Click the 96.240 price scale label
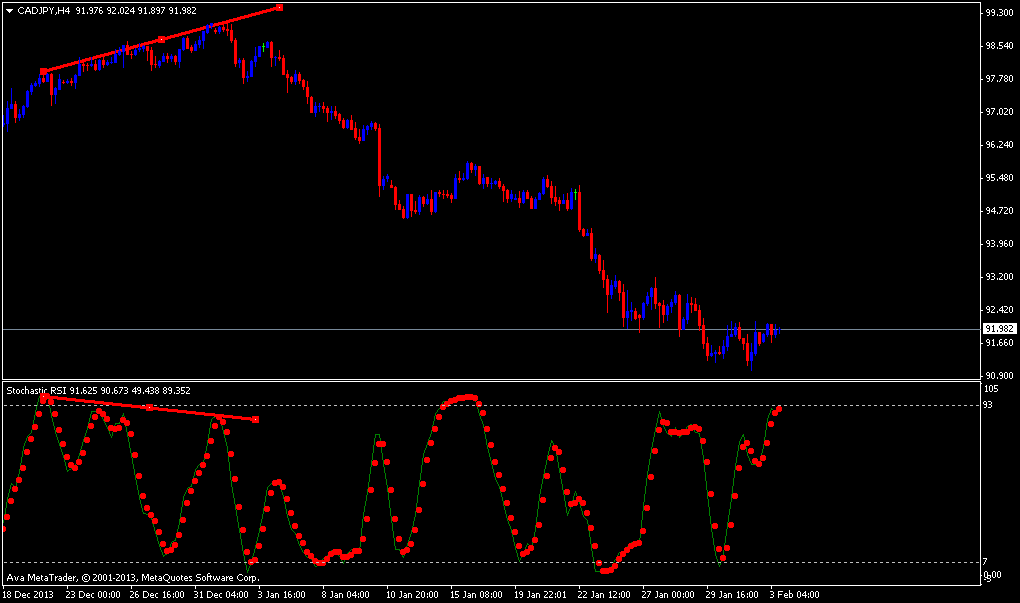The width and height of the screenshot is (1020, 603). coord(999,144)
